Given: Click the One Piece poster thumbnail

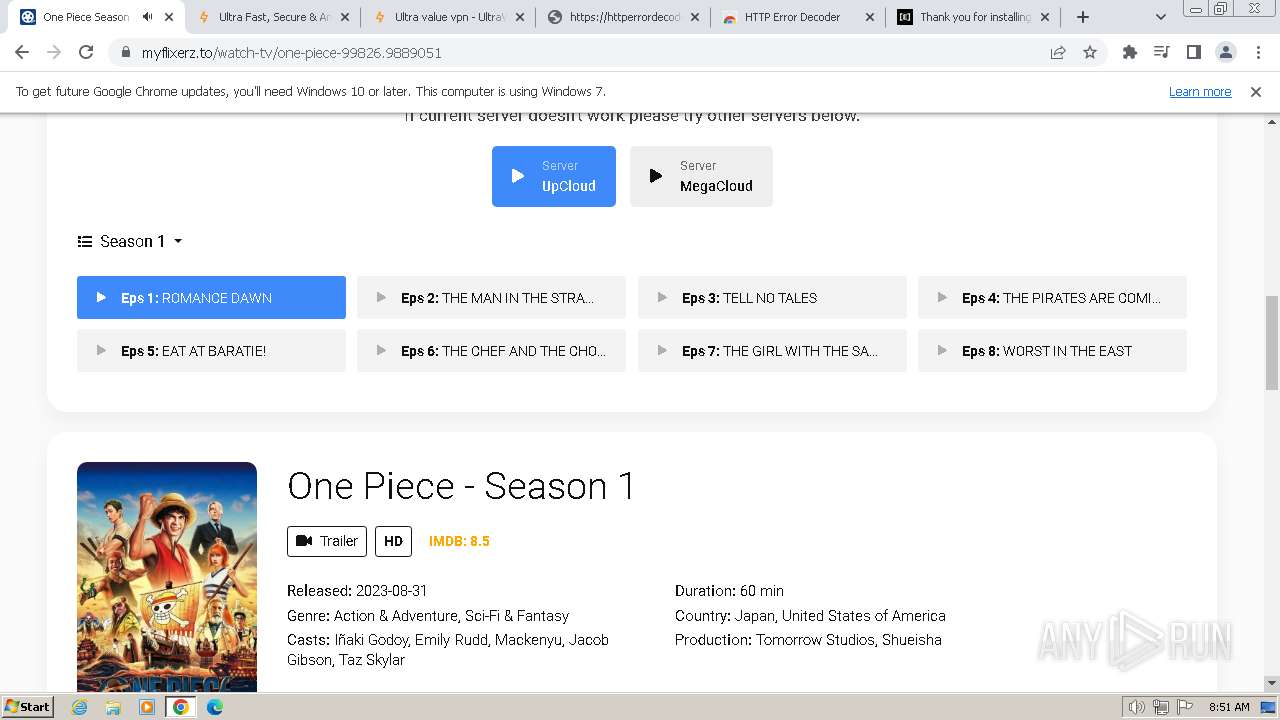Looking at the screenshot, I should click(x=167, y=576).
